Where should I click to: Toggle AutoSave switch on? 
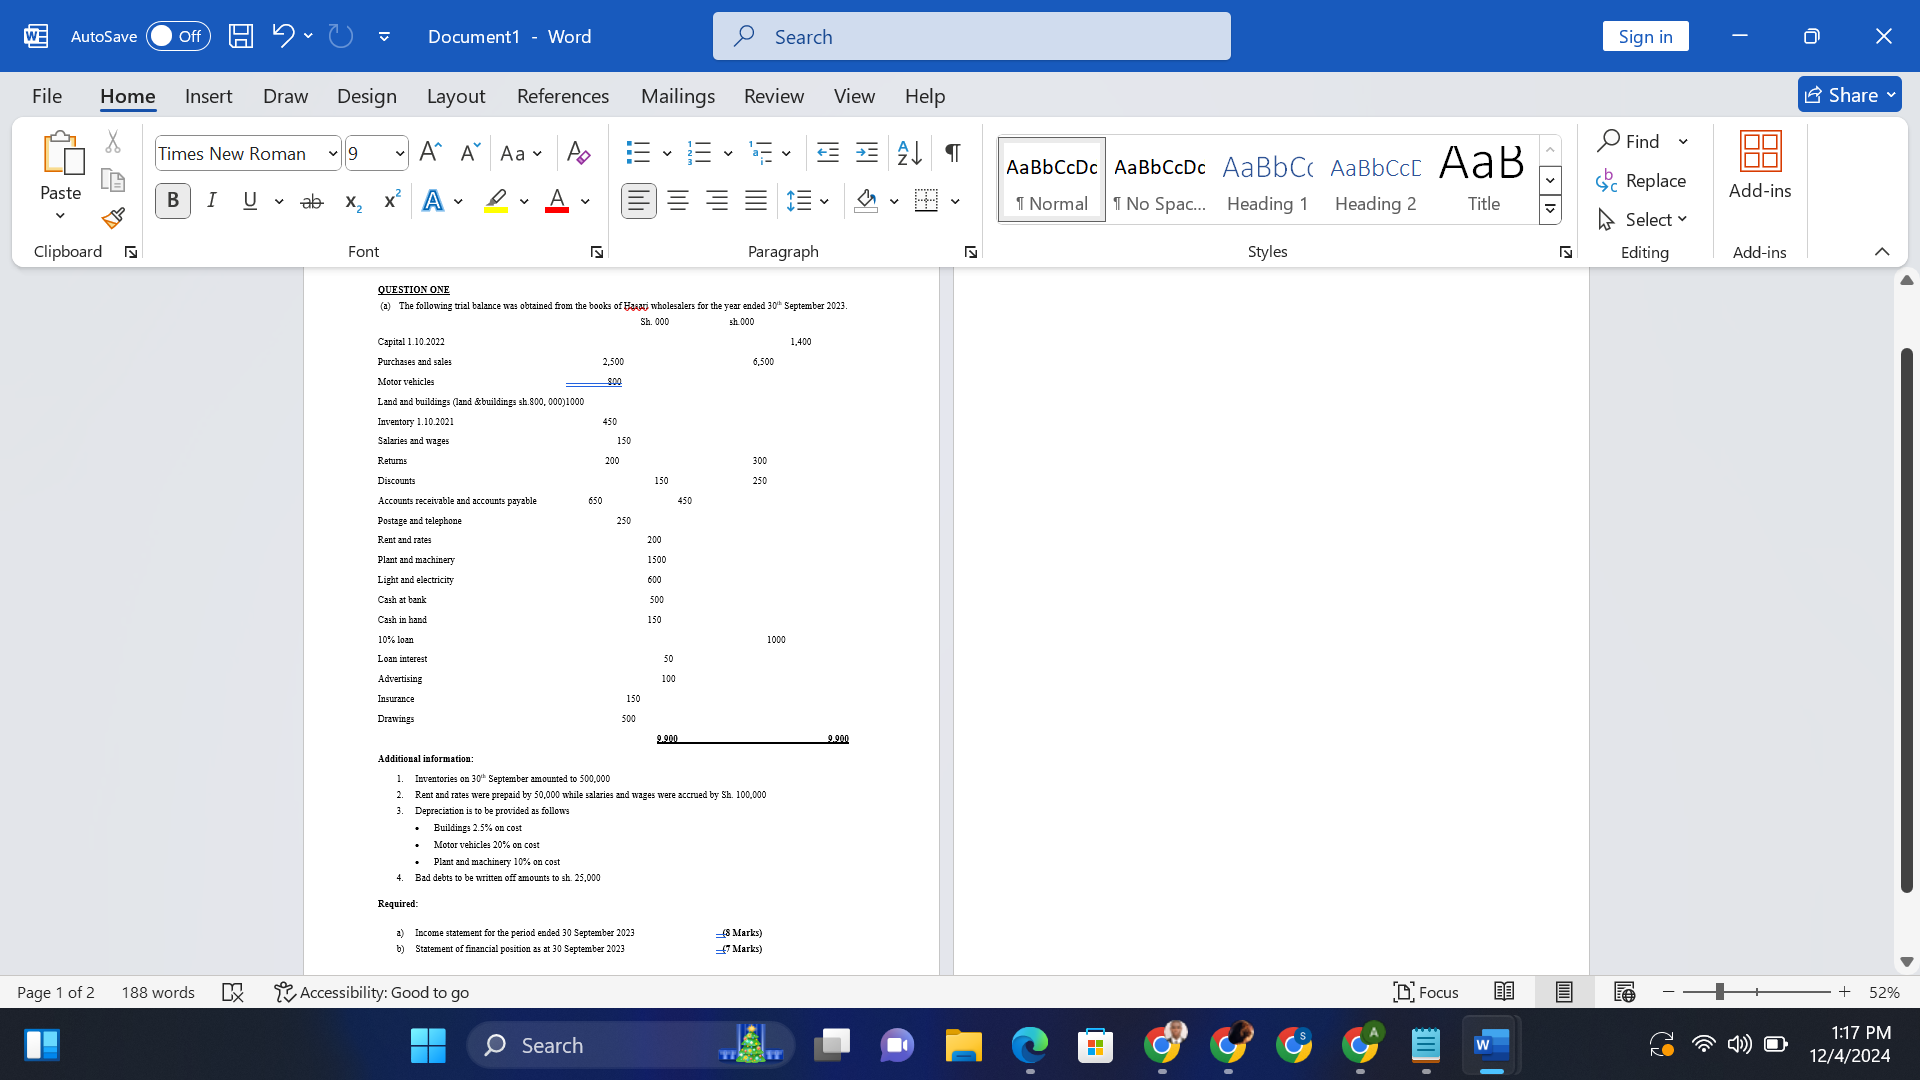(178, 36)
